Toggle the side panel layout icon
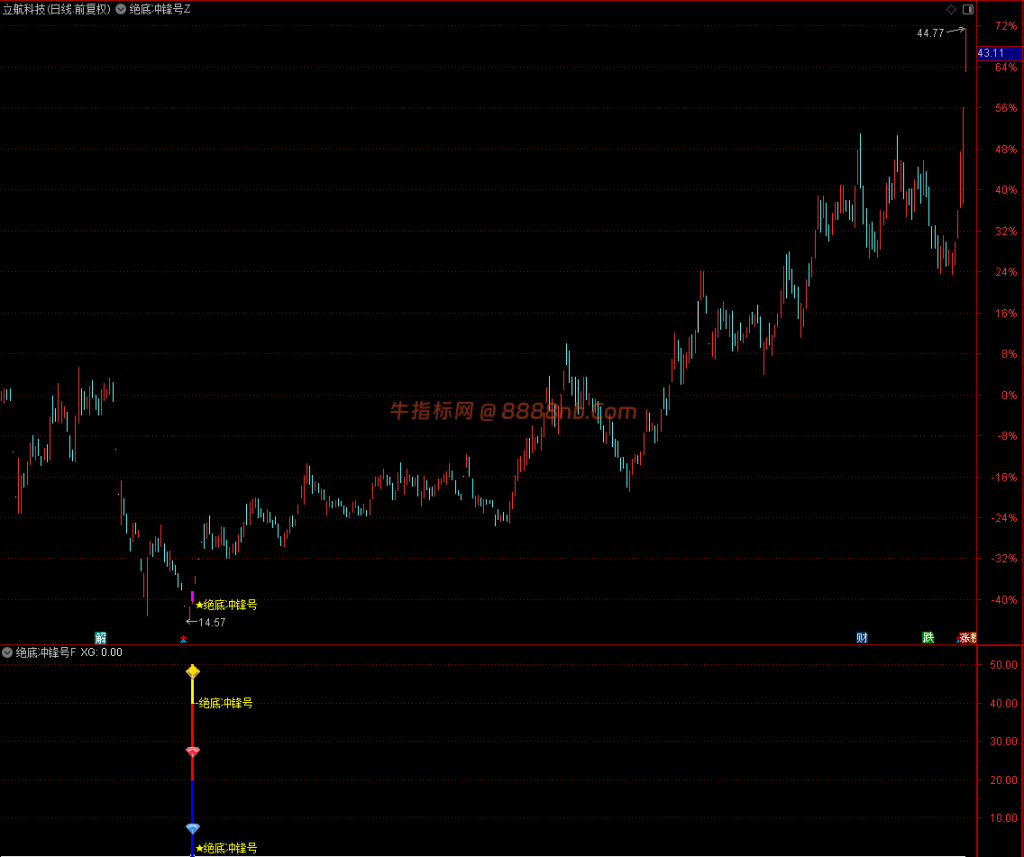1024x857 pixels. [x=968, y=9]
